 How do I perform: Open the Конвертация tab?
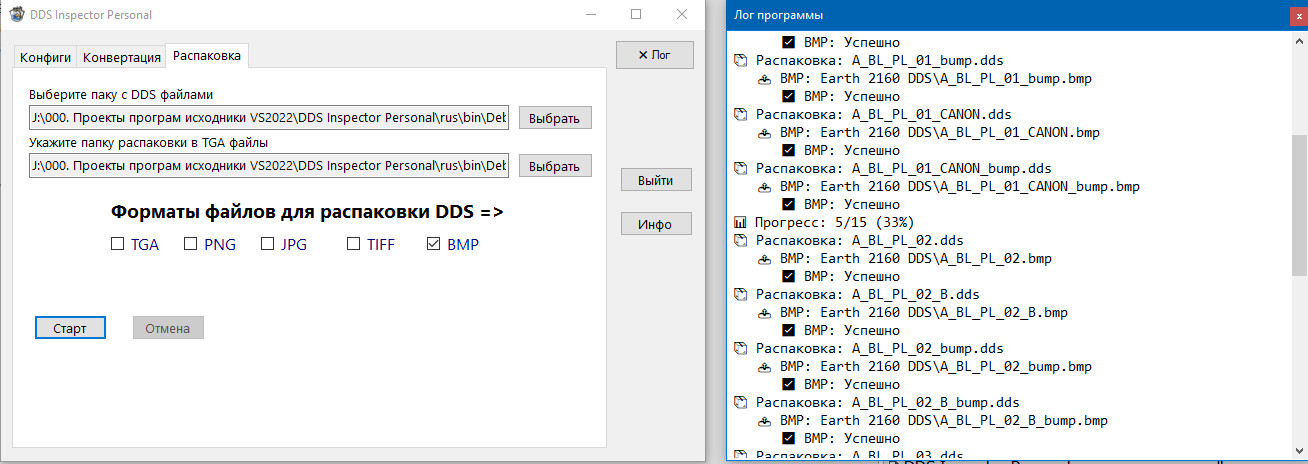click(121, 57)
